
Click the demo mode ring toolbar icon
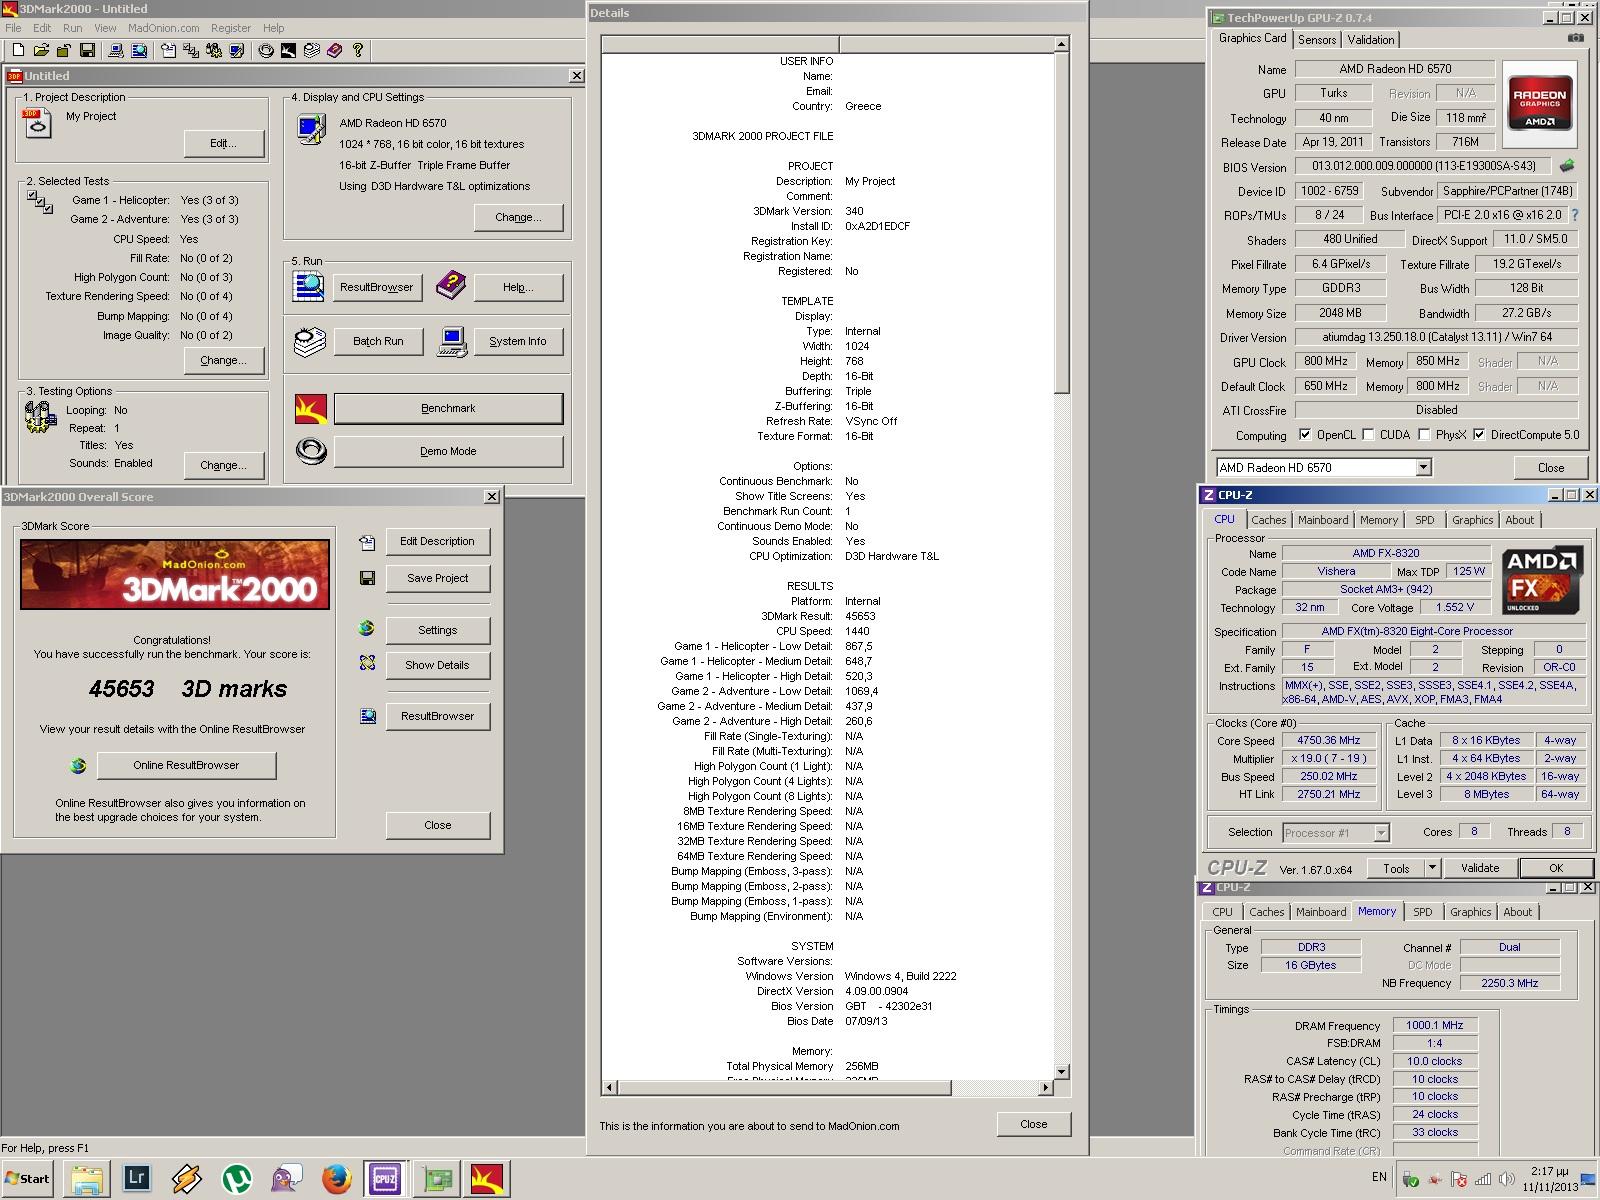[266, 50]
